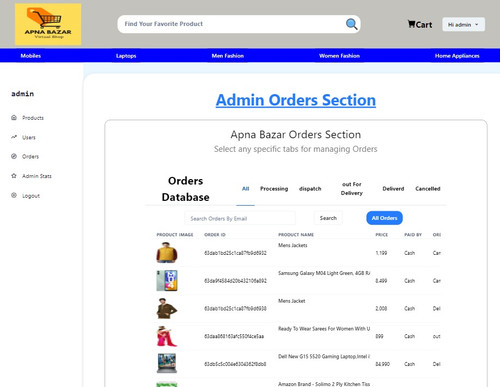The height and width of the screenshot is (387, 500).
Task: Click order ID of the Sarees row
Action: click(x=234, y=336)
